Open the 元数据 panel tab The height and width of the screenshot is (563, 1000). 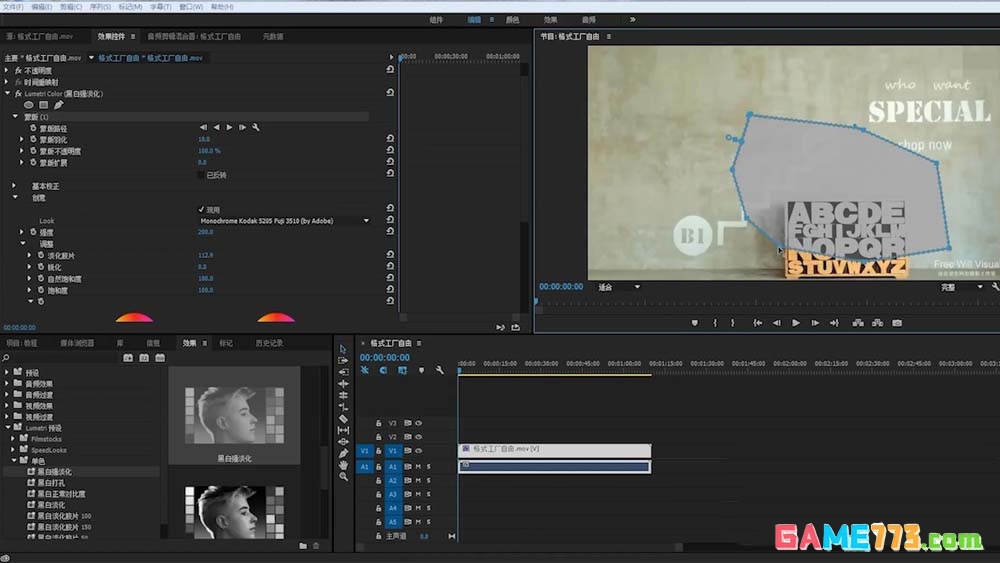click(272, 36)
